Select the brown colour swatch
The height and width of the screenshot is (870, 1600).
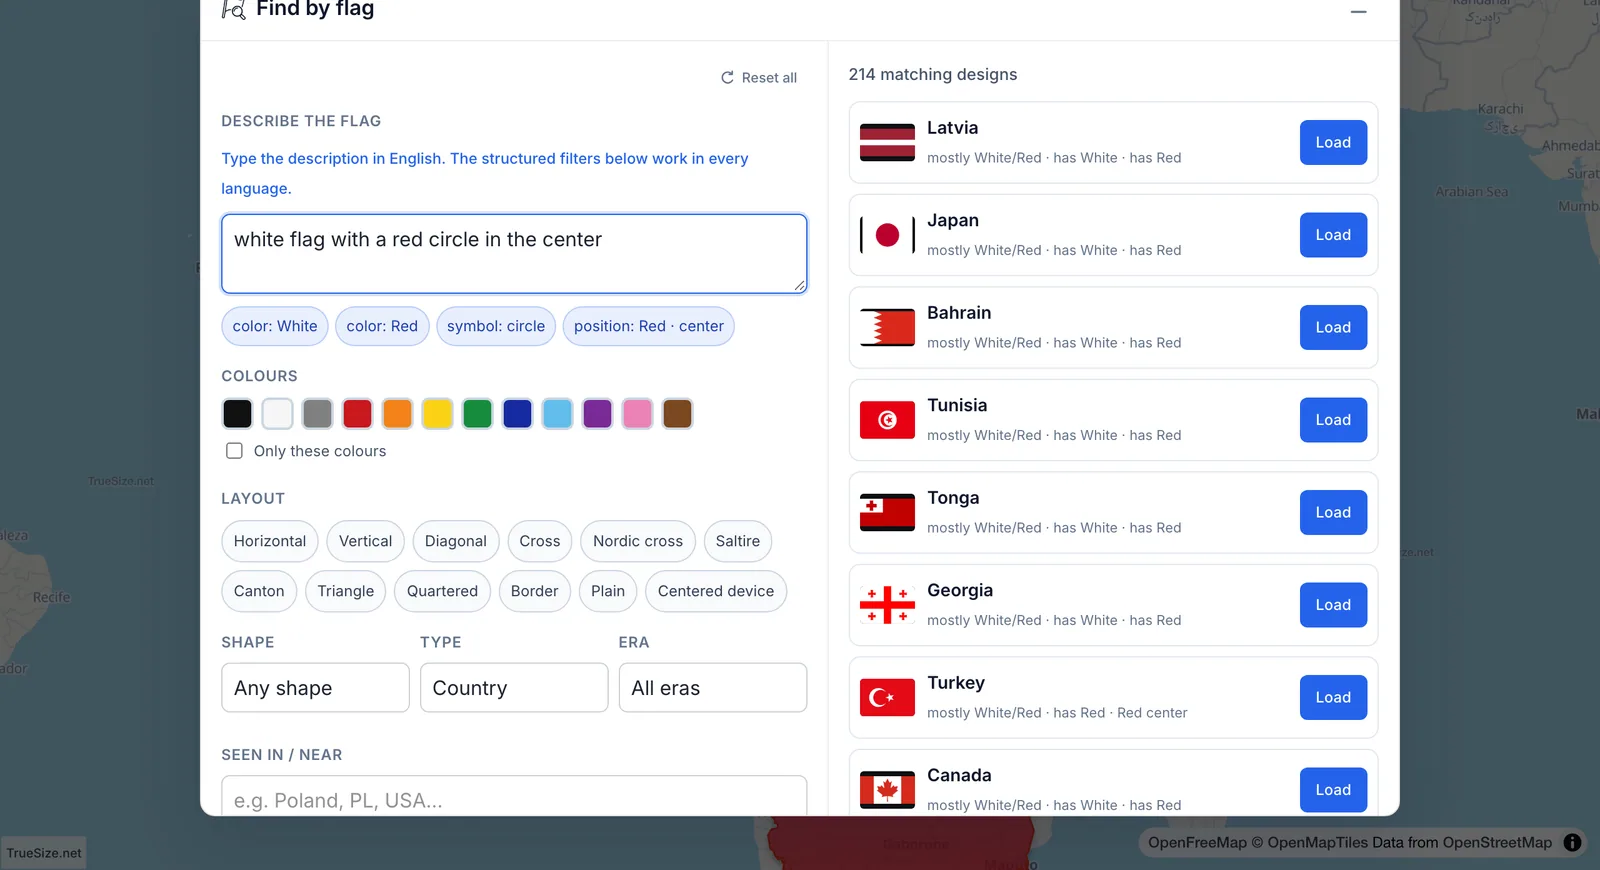(677, 413)
